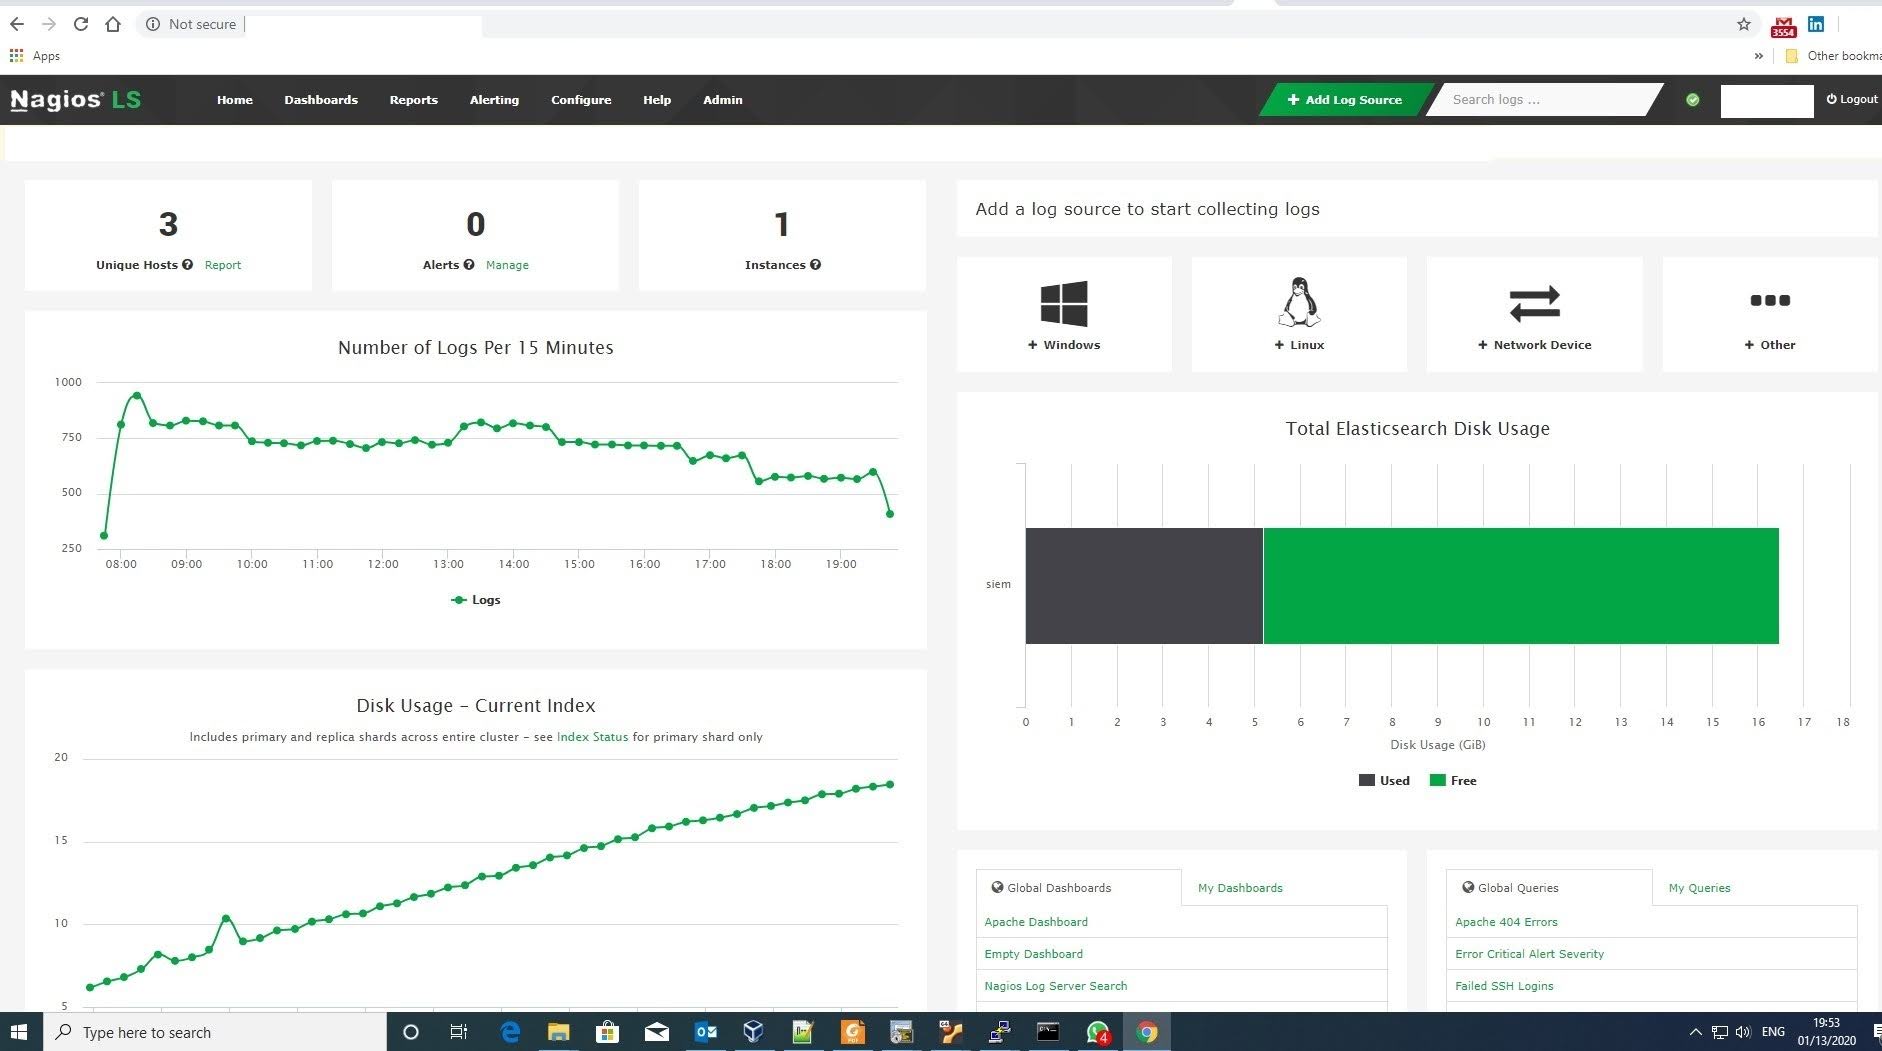The height and width of the screenshot is (1051, 1882).
Task: Open Outlook from the taskbar
Action: (706, 1032)
